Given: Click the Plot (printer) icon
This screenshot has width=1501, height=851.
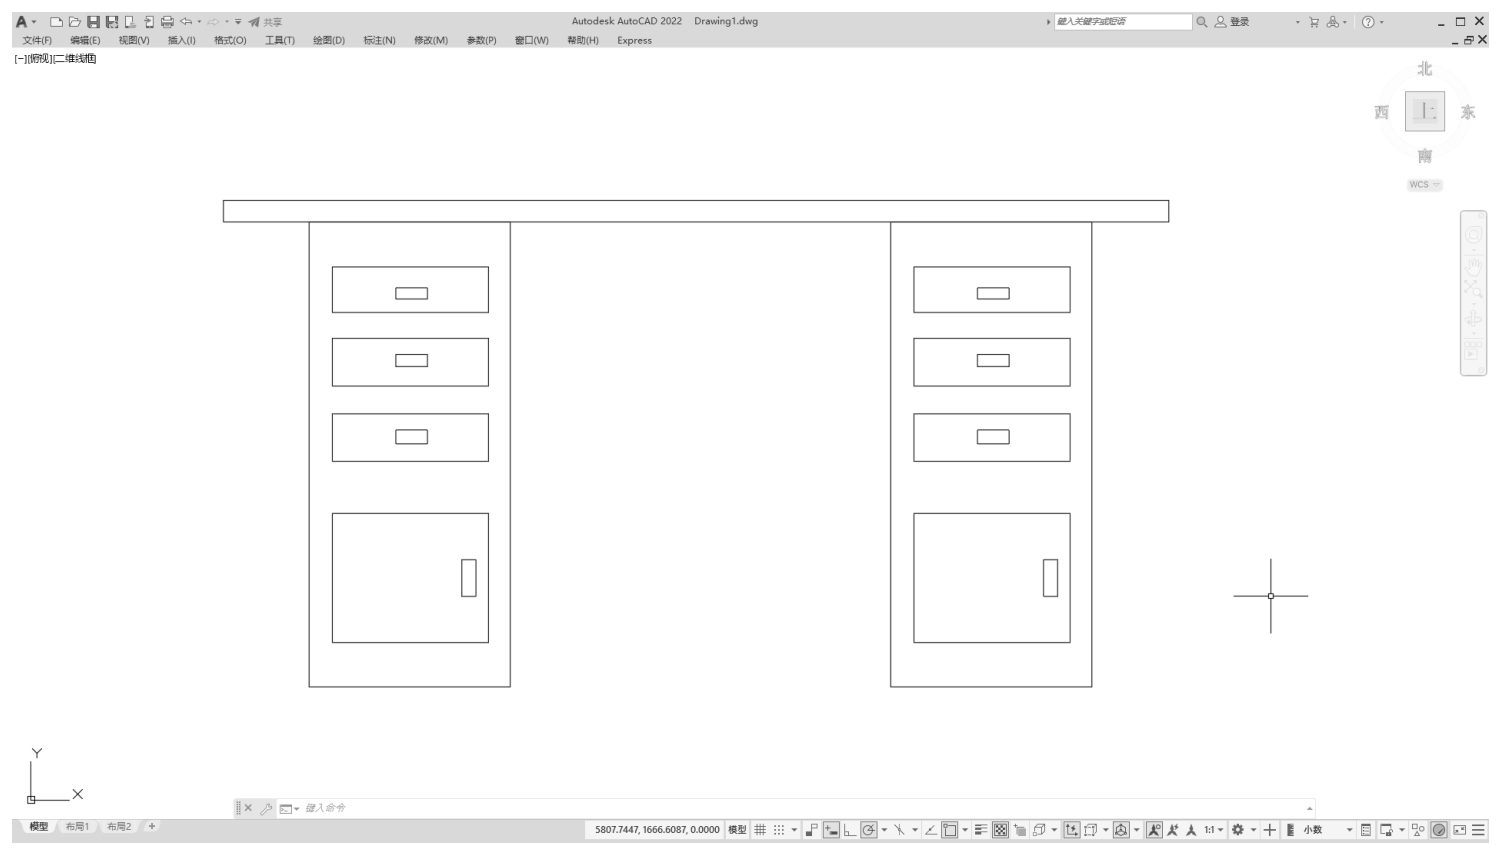Looking at the screenshot, I should click(x=167, y=22).
